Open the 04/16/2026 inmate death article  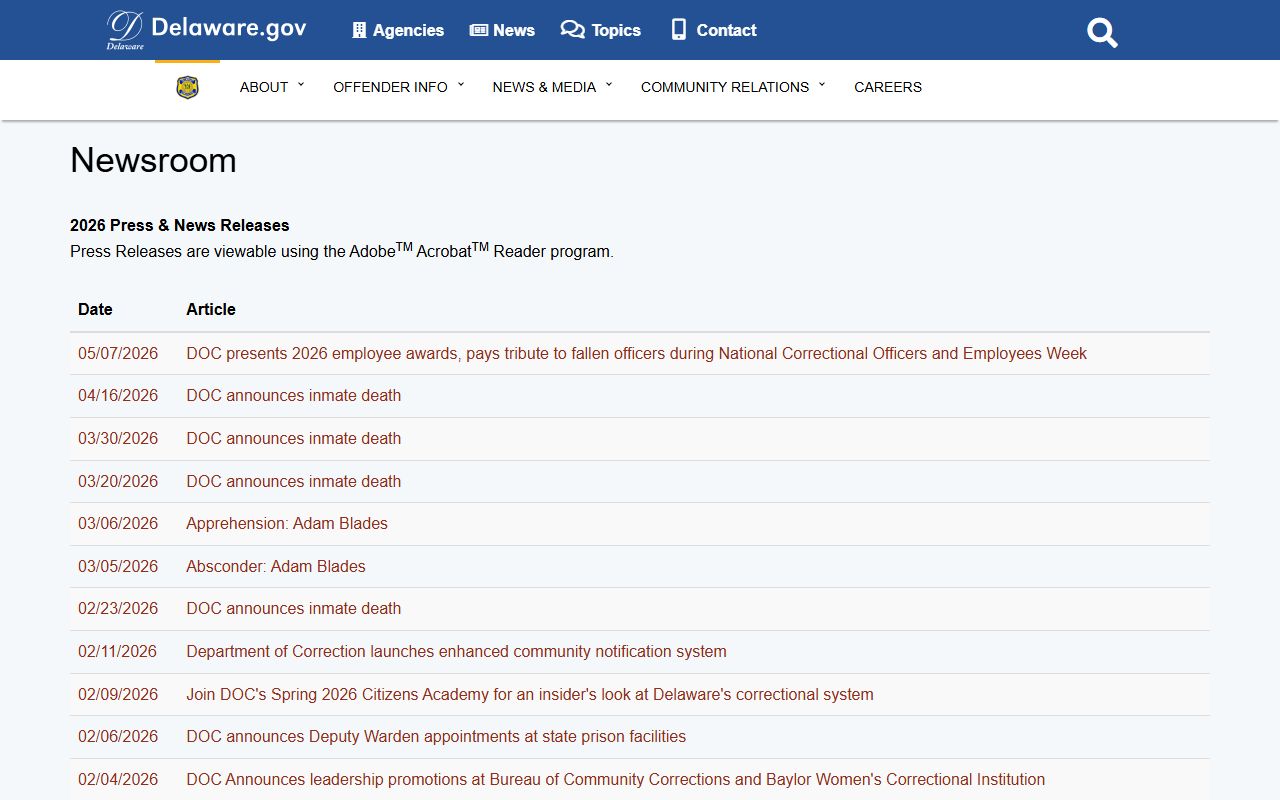pyautogui.click(x=293, y=396)
